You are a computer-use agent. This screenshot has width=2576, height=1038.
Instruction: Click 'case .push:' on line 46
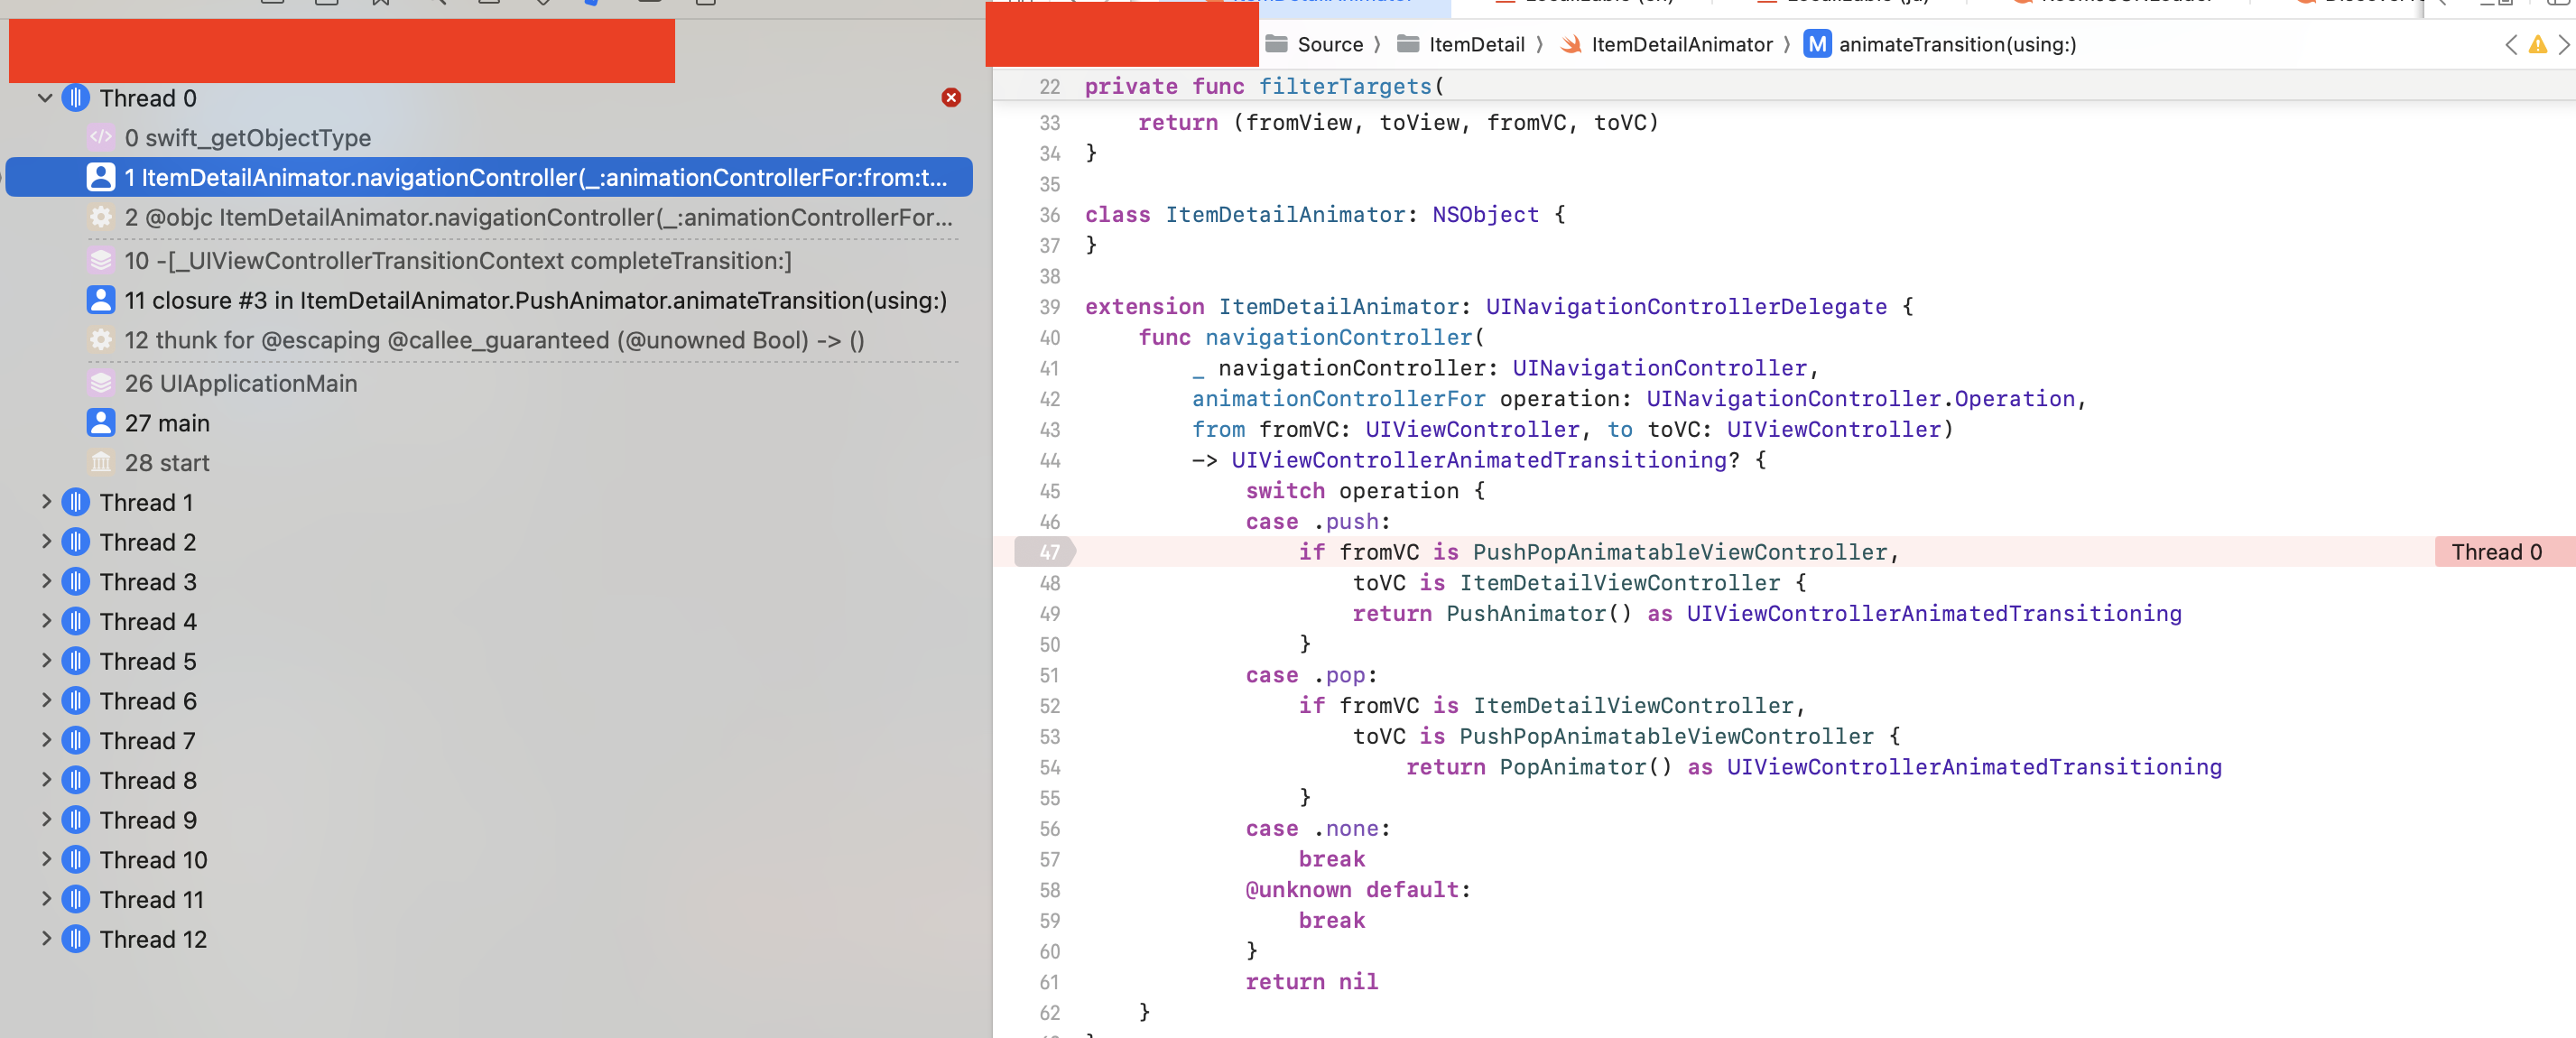click(x=1318, y=522)
